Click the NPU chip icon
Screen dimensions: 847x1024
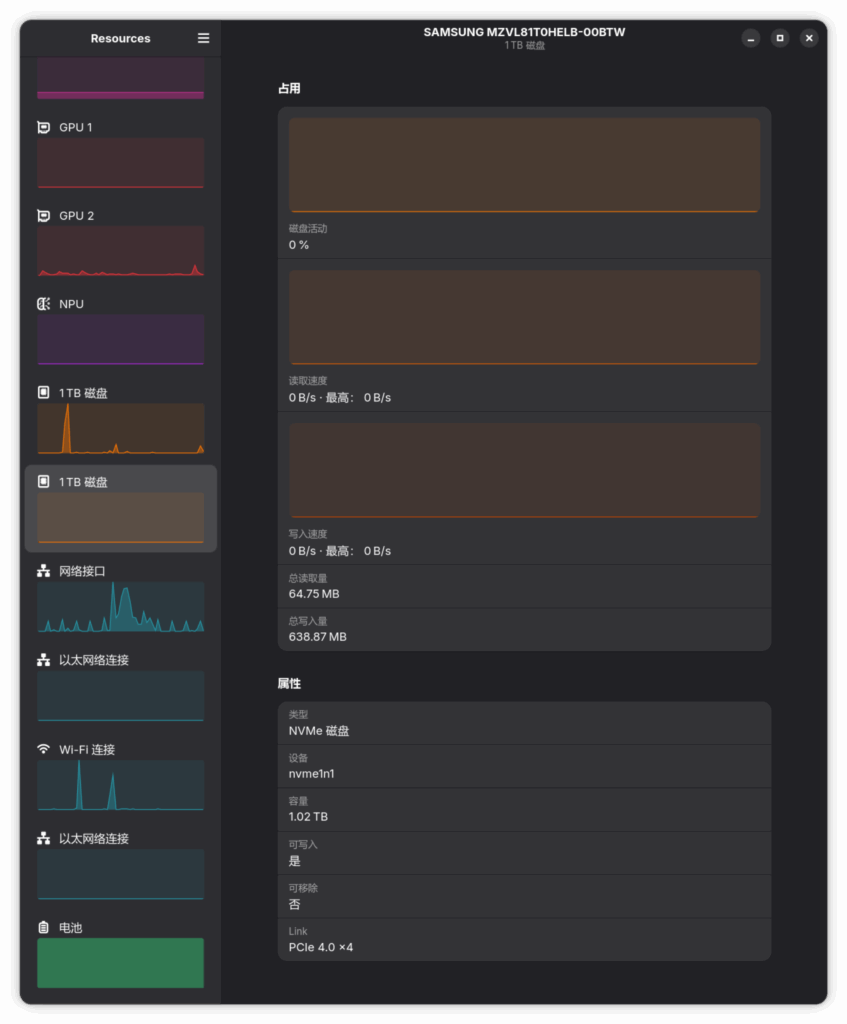click(x=43, y=304)
